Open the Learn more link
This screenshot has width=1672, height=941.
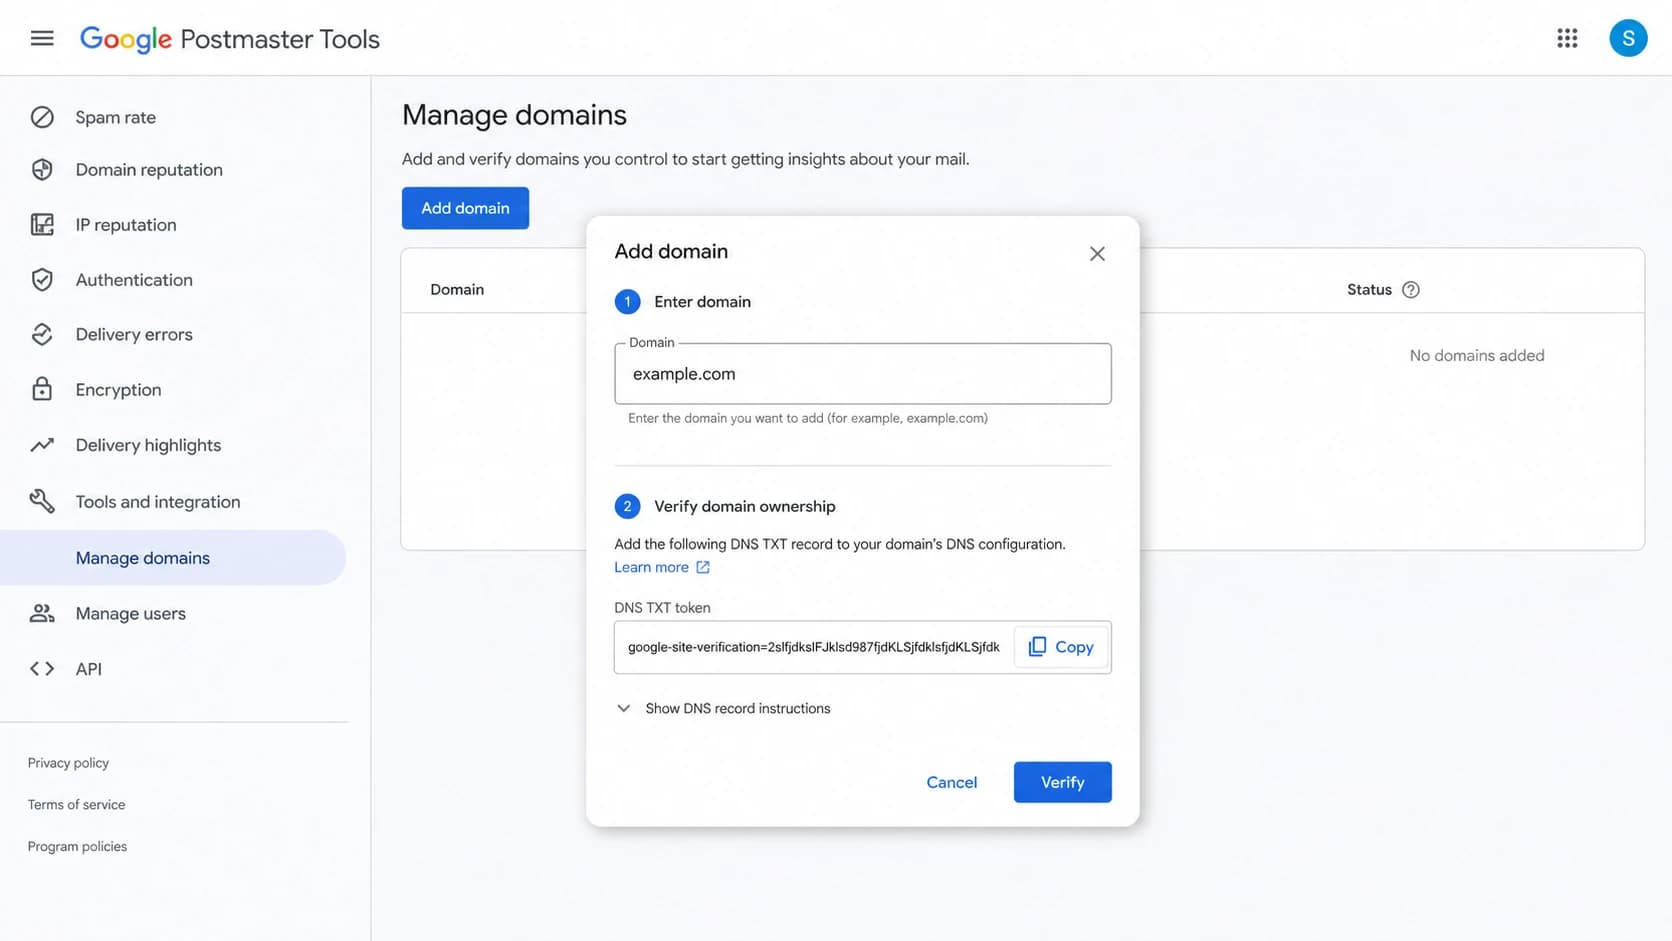click(651, 567)
